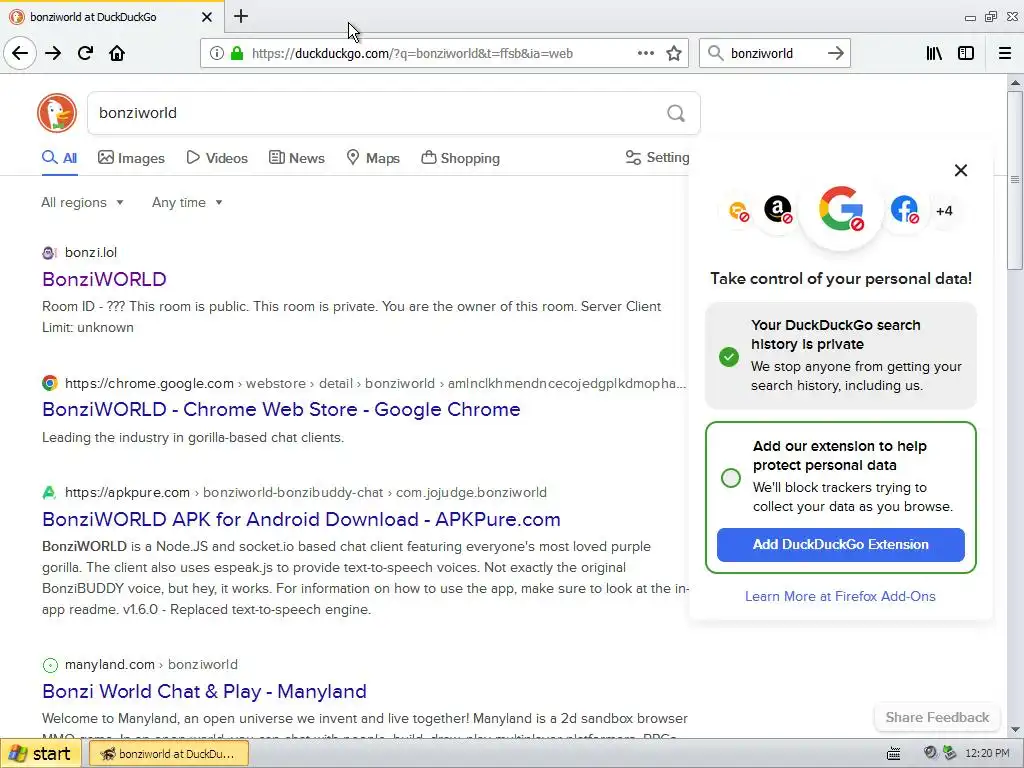This screenshot has height=768, width=1024.
Task: Dismiss the privacy promo panel with X
Action: (x=961, y=170)
